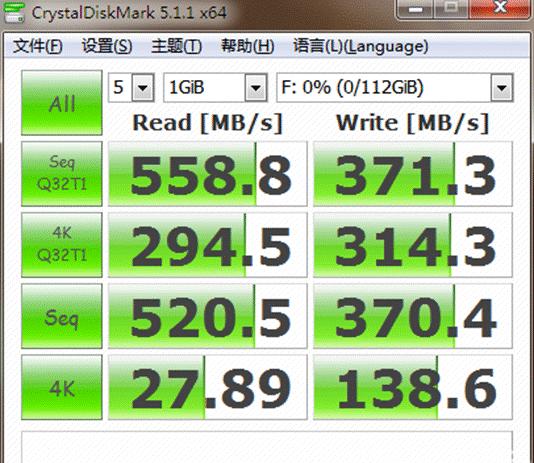
Task: Expand the test count dropdown showing 5
Action: 143,87
